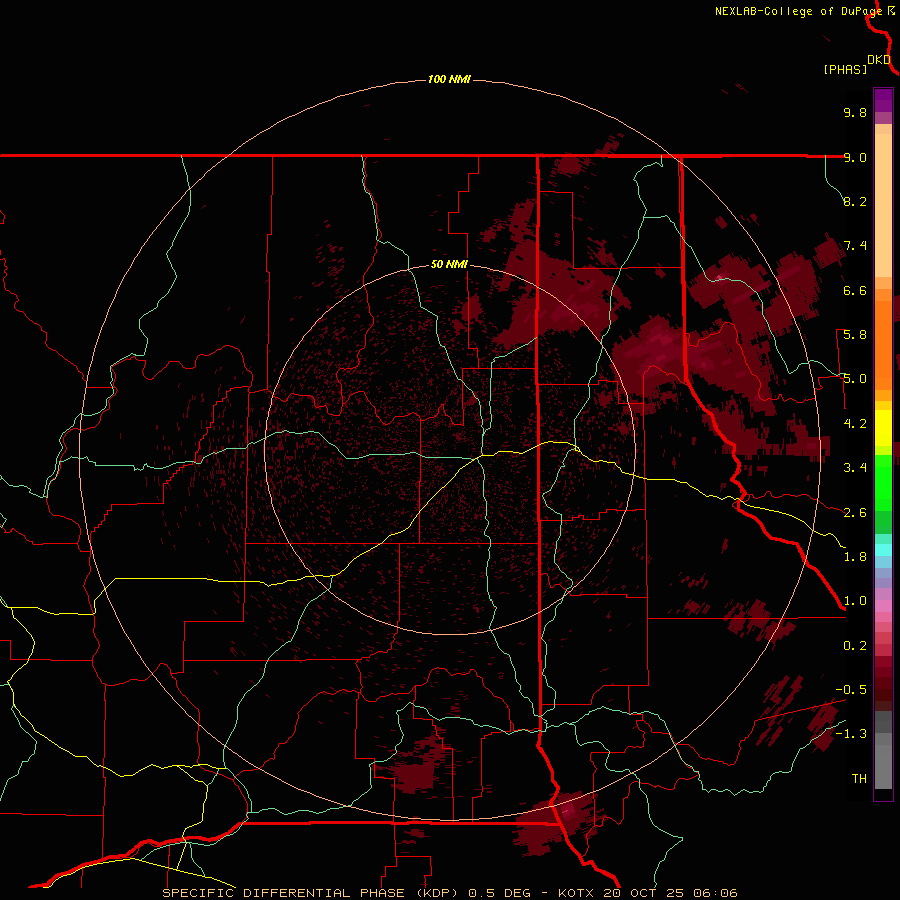Click the -1.3 legend value
This screenshot has height=900, width=900.
point(851,734)
